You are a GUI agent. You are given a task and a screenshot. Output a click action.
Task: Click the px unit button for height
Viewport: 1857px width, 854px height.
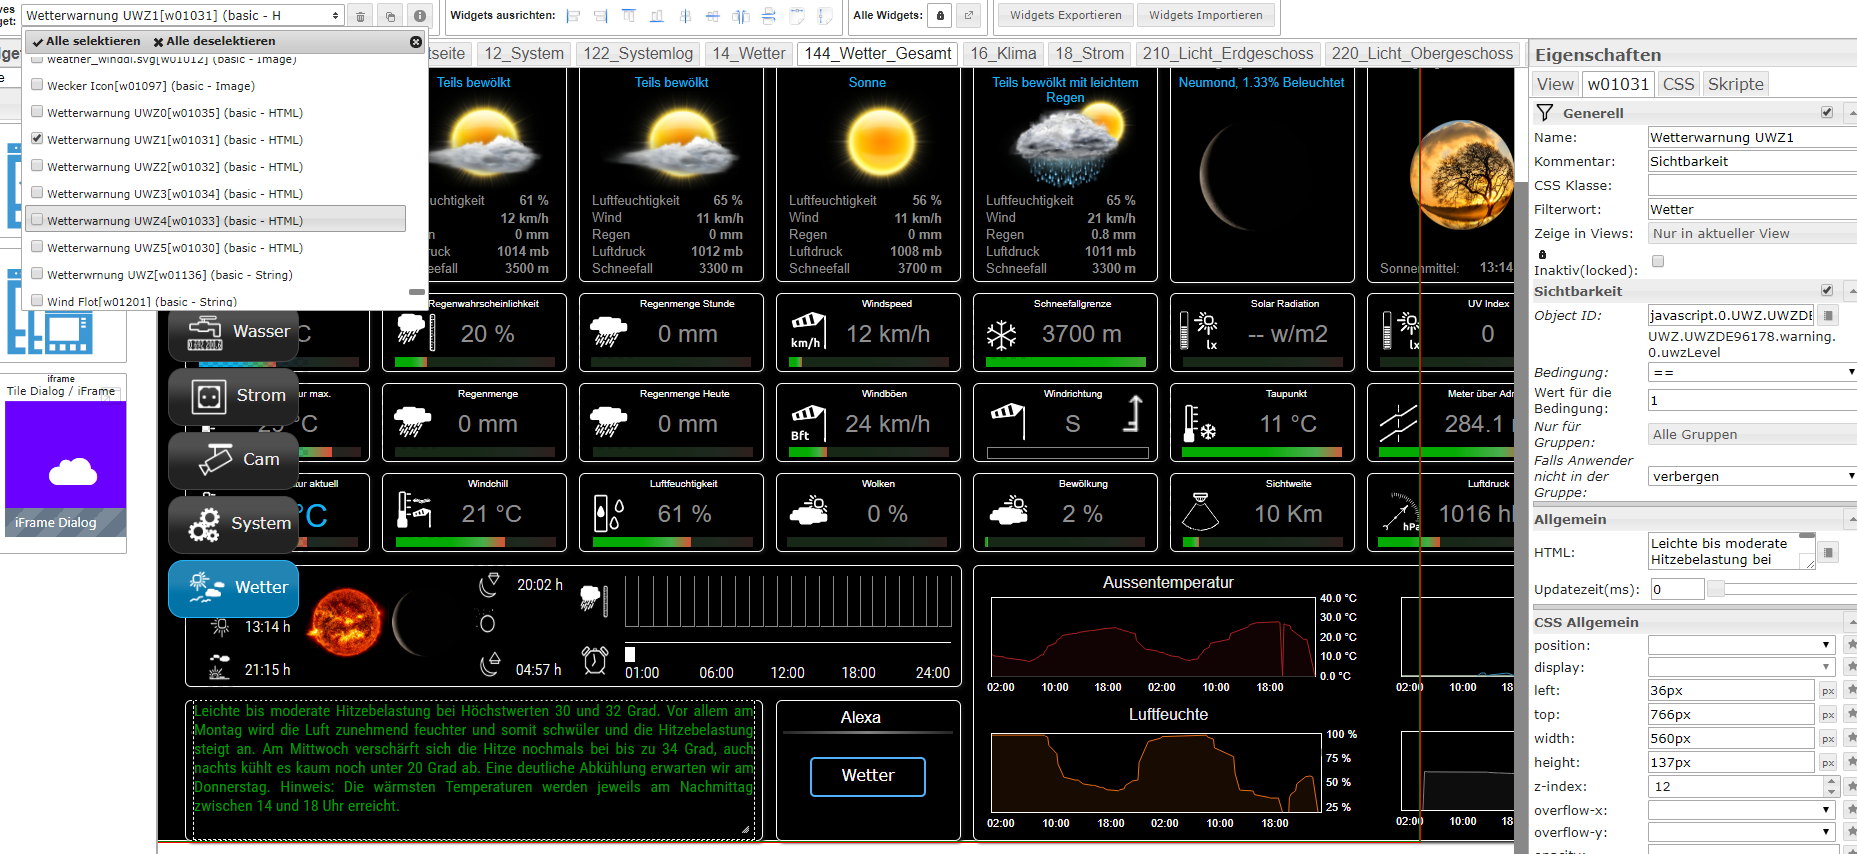pyautogui.click(x=1828, y=763)
